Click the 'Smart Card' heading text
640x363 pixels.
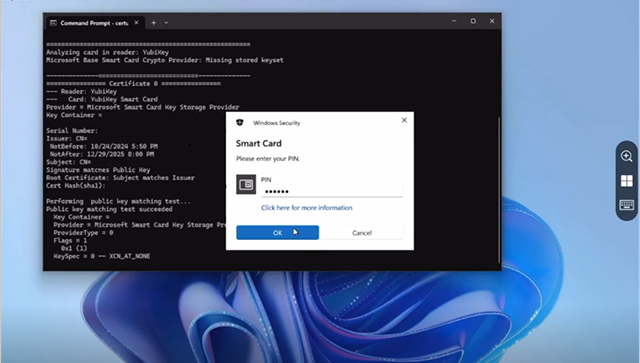259,143
